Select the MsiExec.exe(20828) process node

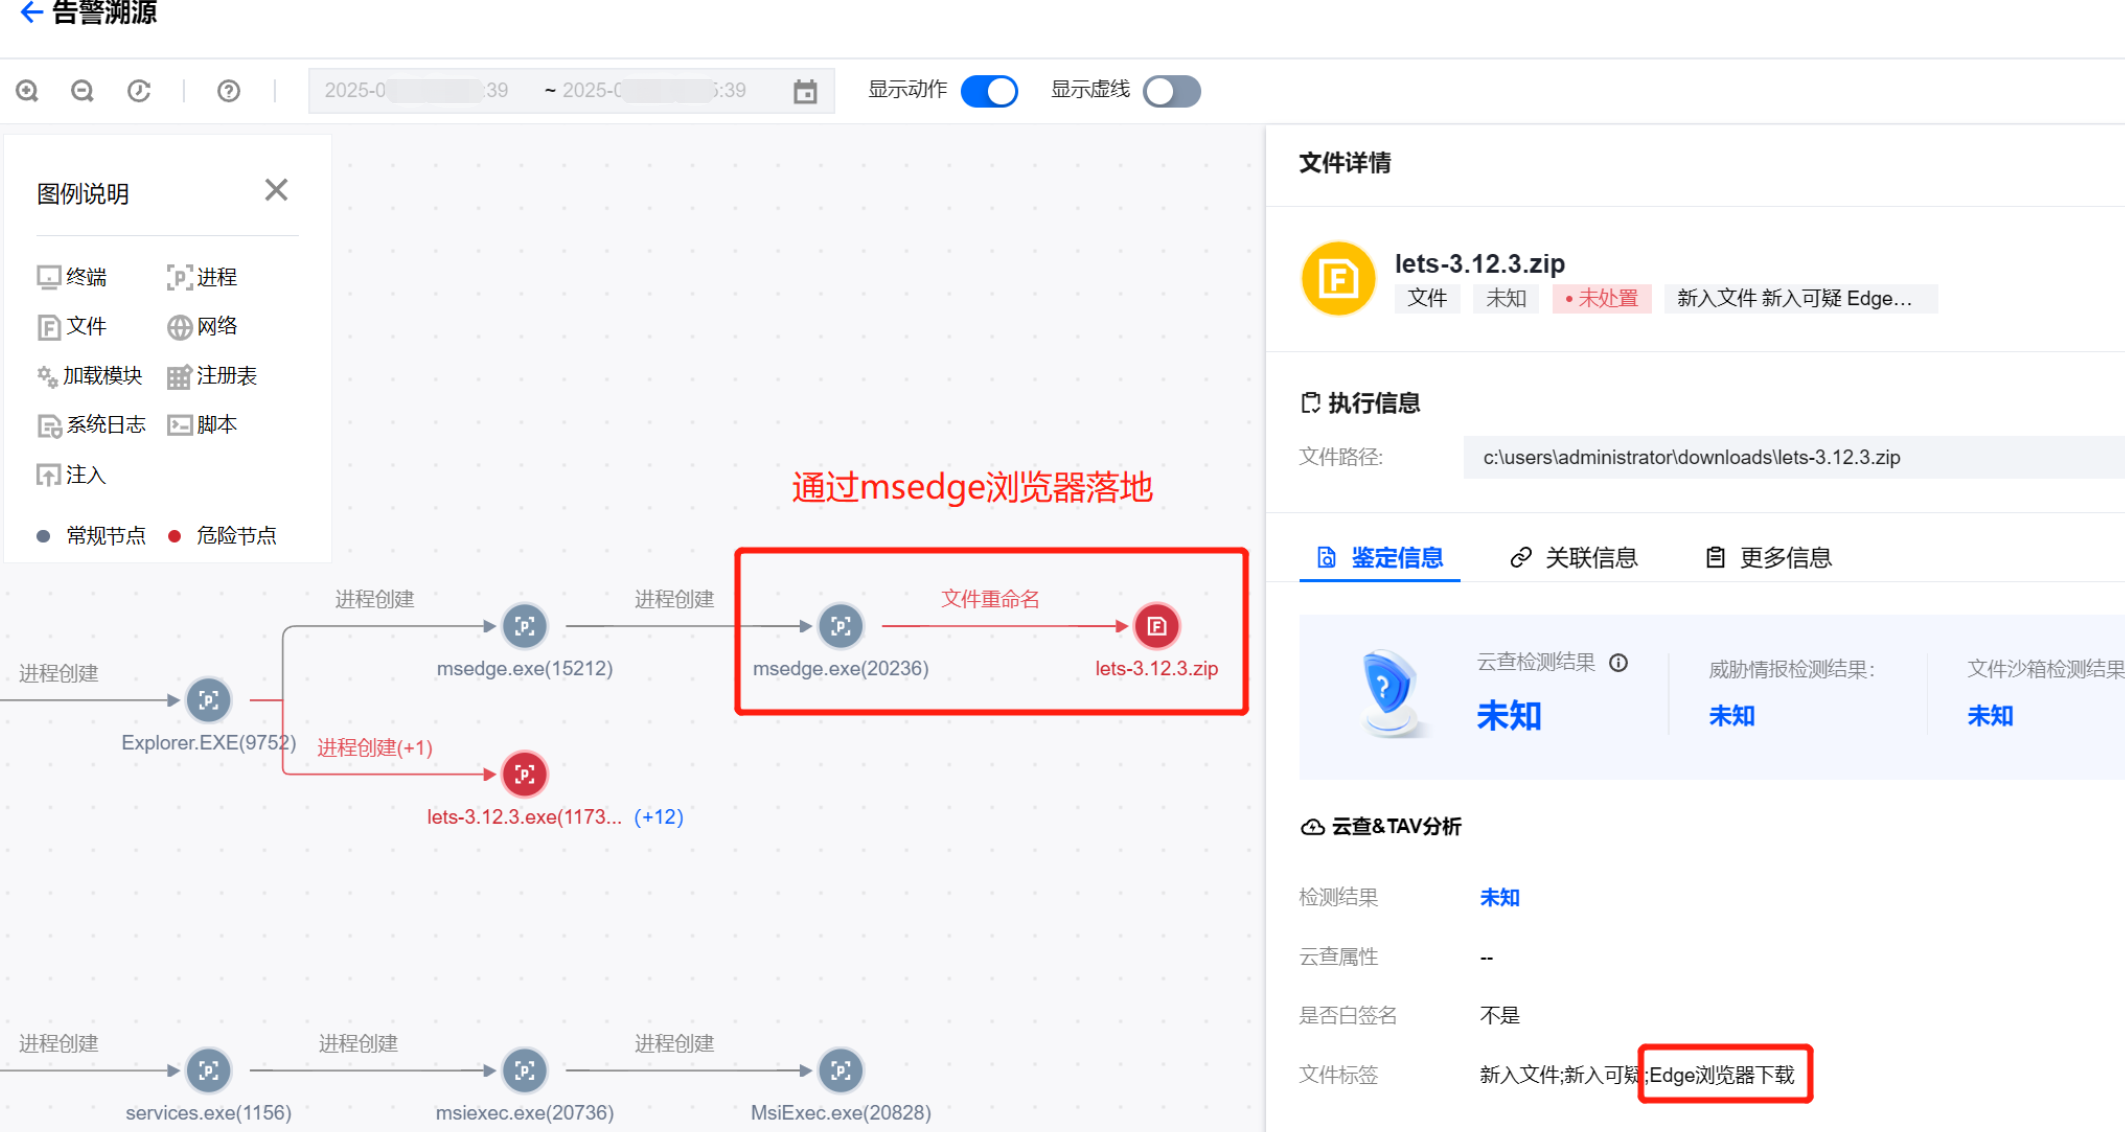point(840,1070)
